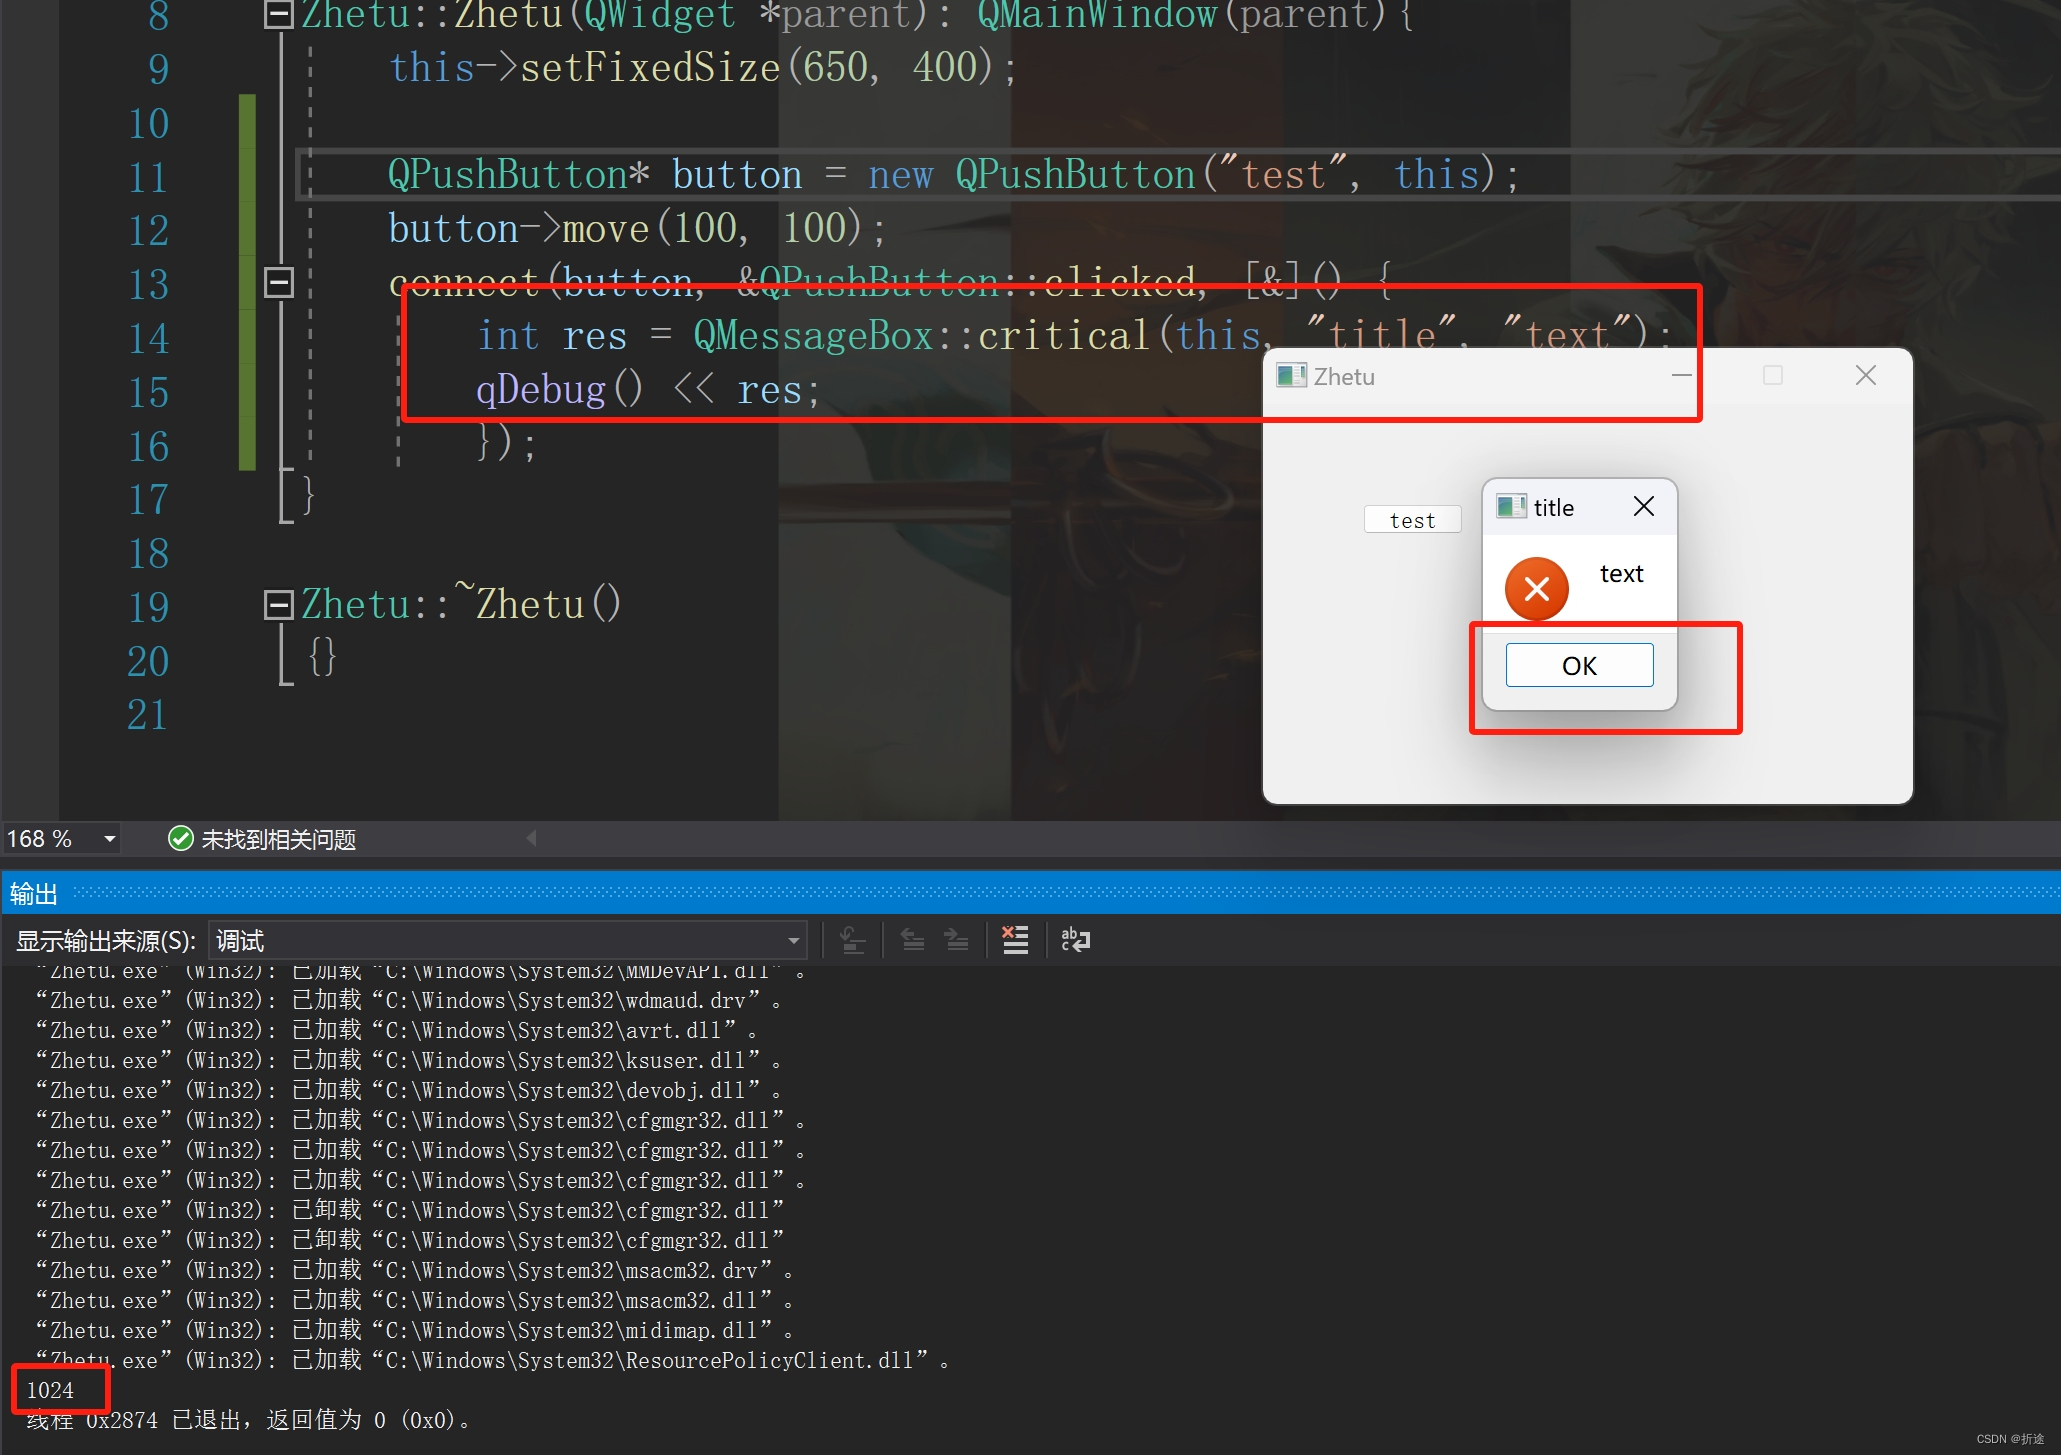This screenshot has width=2061, height=1455.
Task: Click the 输出 panel title tab
Action: (34, 893)
